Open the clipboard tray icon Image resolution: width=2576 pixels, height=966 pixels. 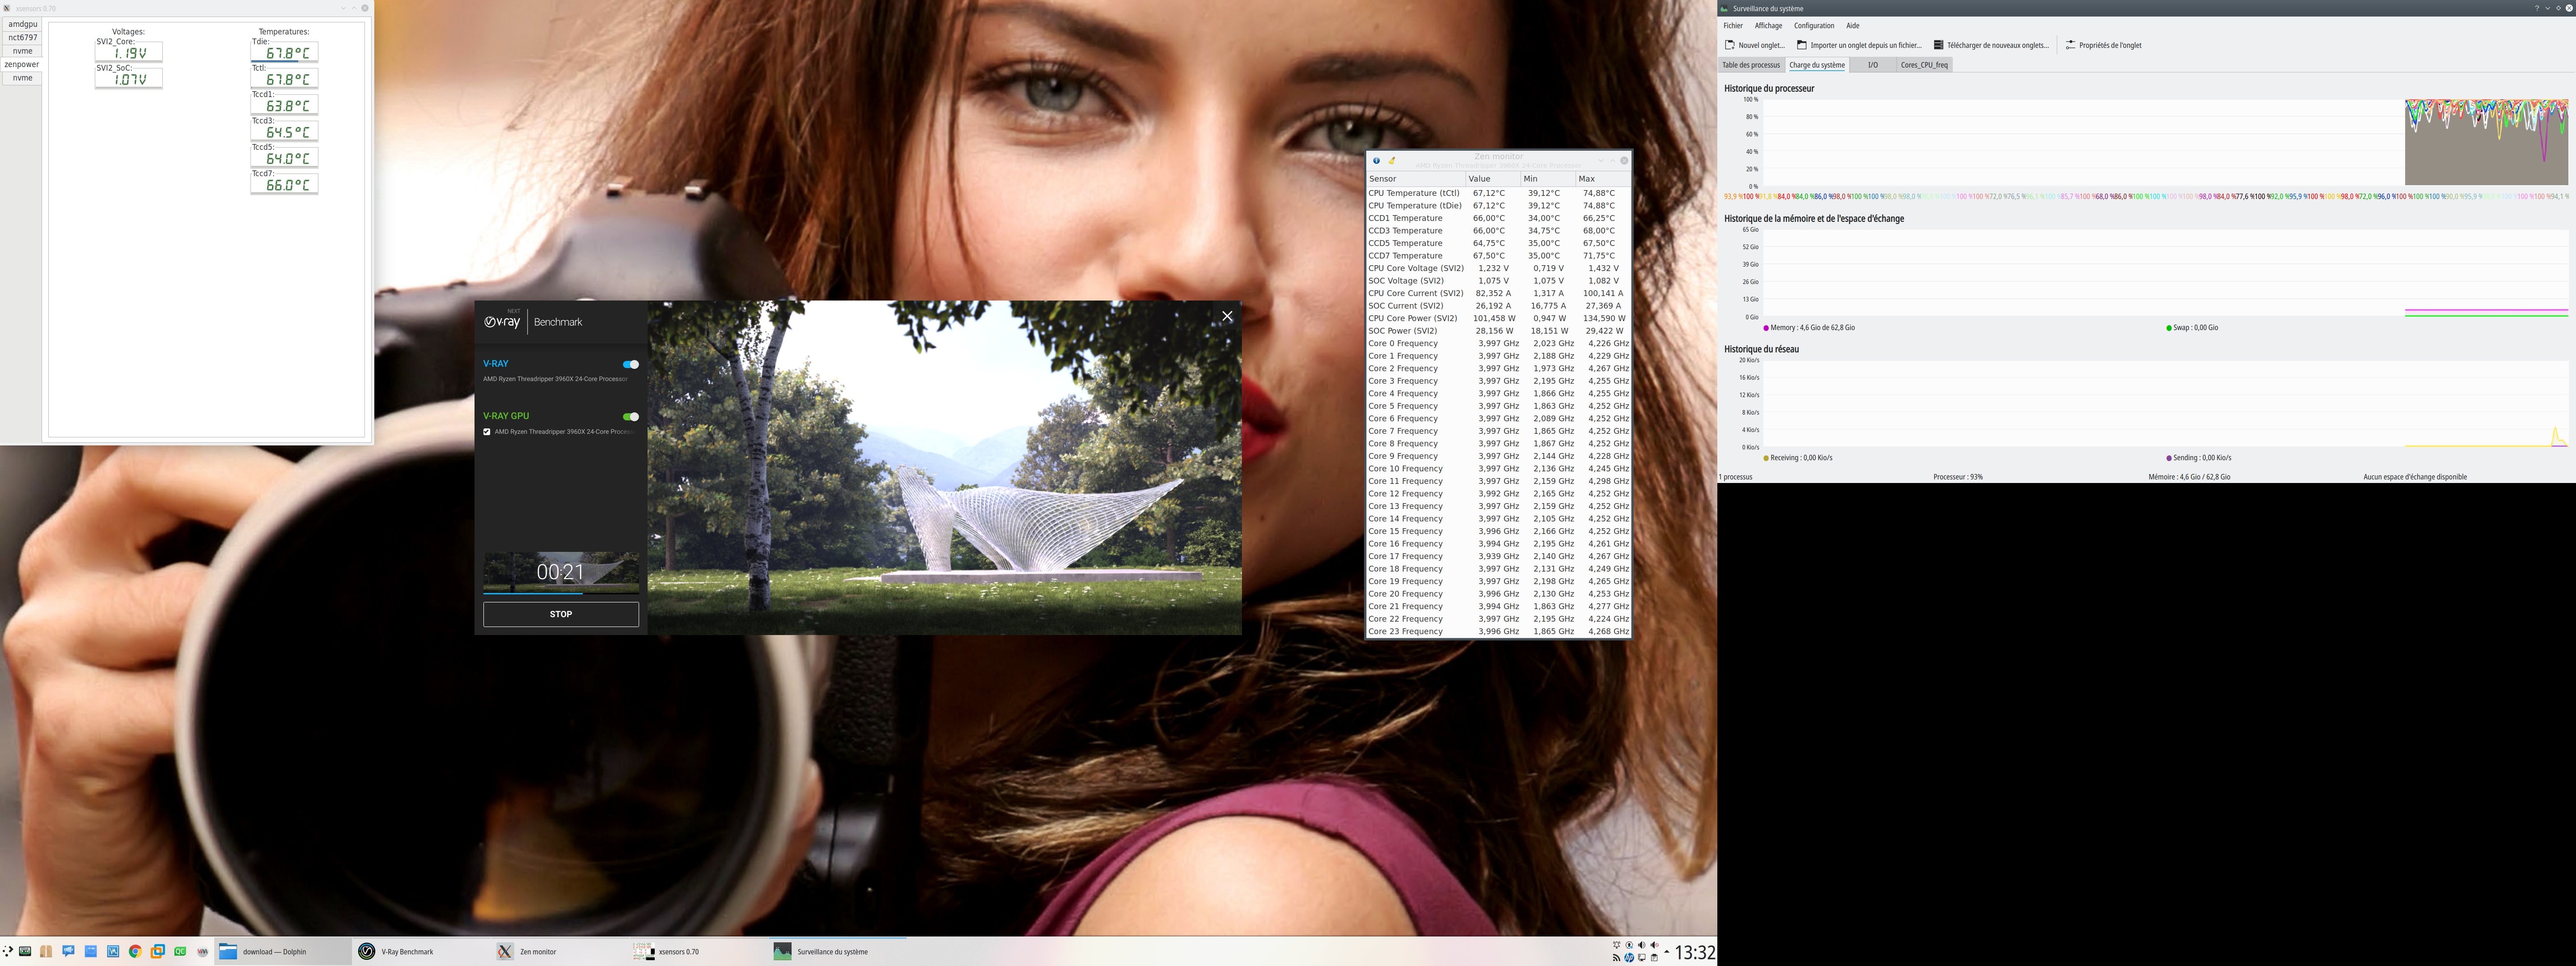(1654, 958)
